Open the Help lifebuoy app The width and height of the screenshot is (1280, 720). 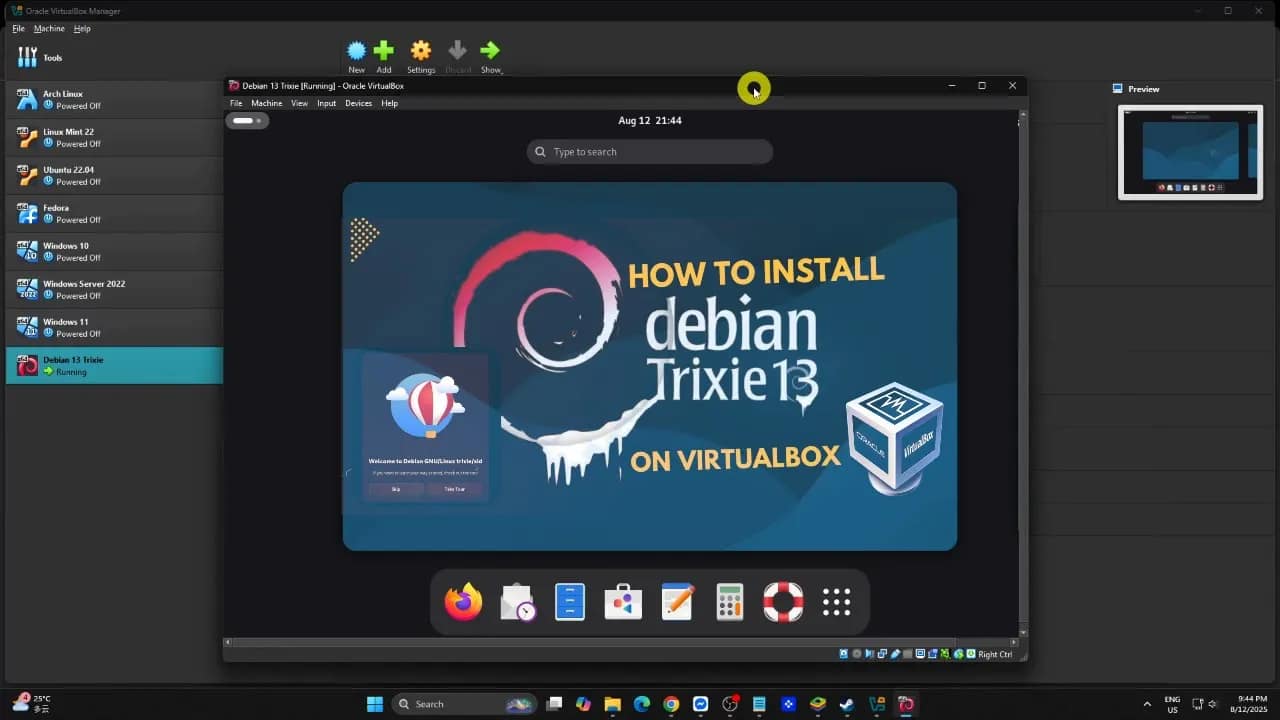pyautogui.click(x=783, y=601)
